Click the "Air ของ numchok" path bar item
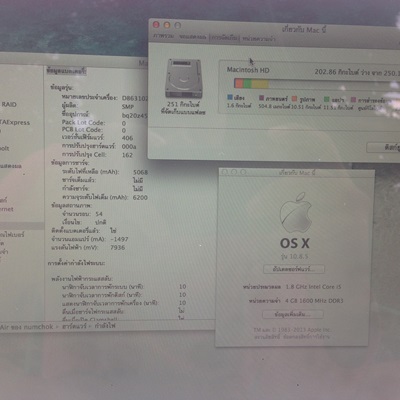Viewport: 400px width, 400px height. 27,327
